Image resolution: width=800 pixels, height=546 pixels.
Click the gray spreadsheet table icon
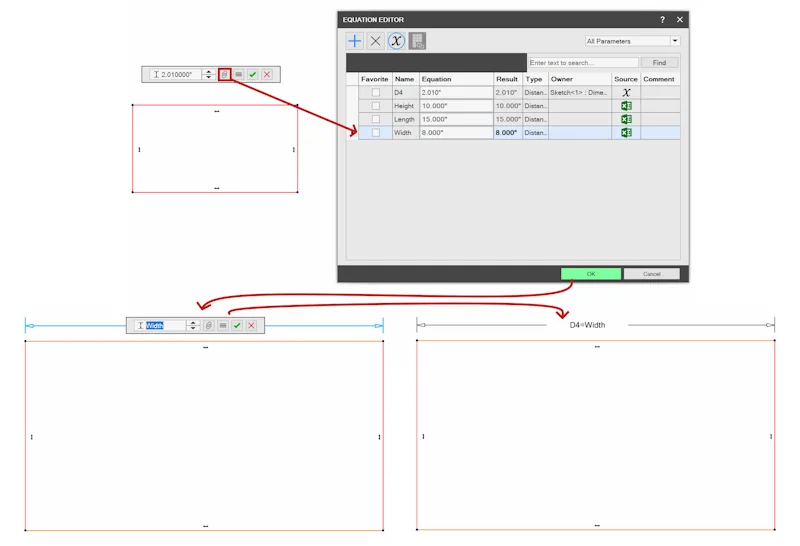417,41
